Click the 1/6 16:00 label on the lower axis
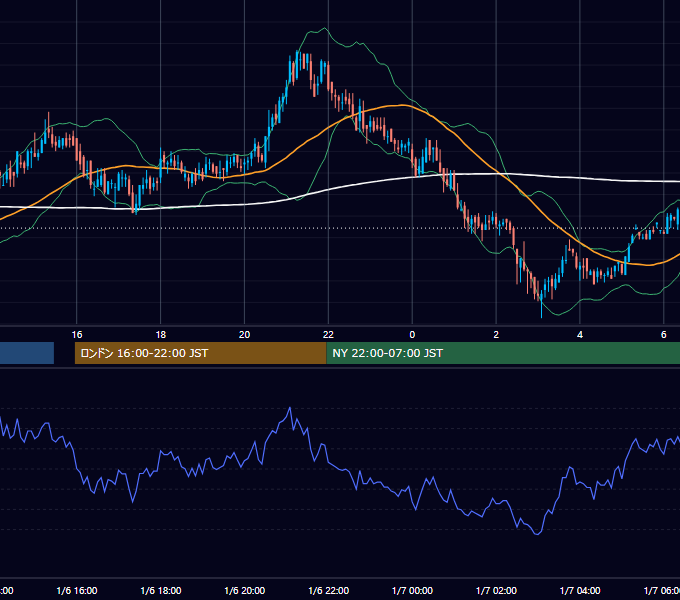 coord(77,590)
